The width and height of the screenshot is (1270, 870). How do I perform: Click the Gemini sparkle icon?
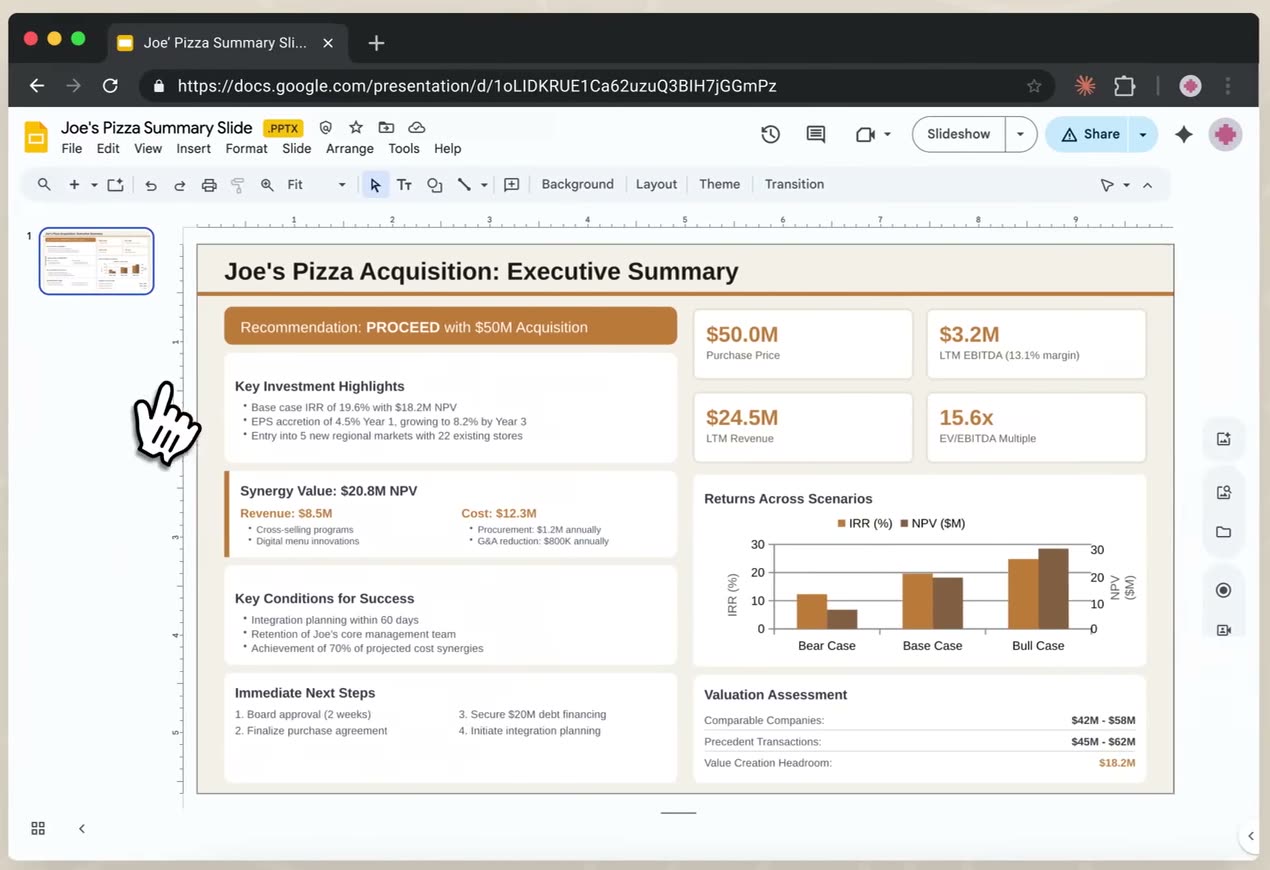(1184, 134)
